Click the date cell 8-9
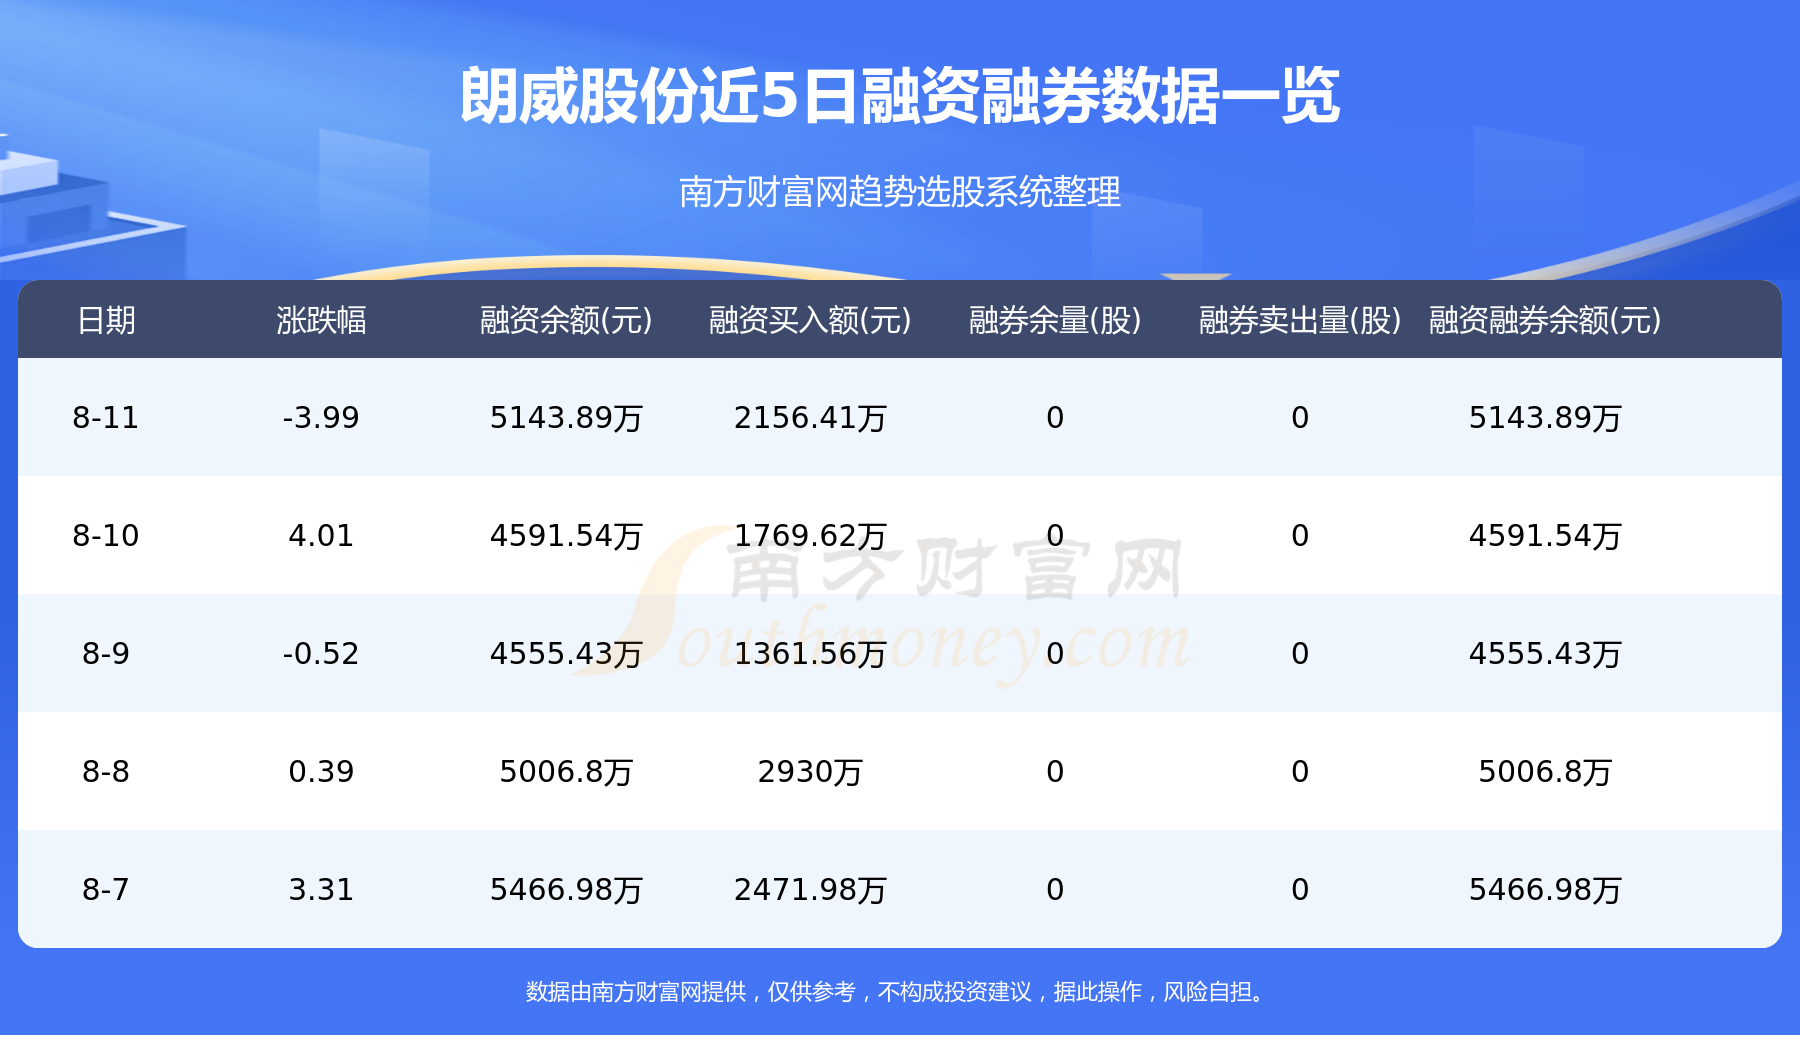Image resolution: width=1800 pixels, height=1050 pixels. click(106, 653)
